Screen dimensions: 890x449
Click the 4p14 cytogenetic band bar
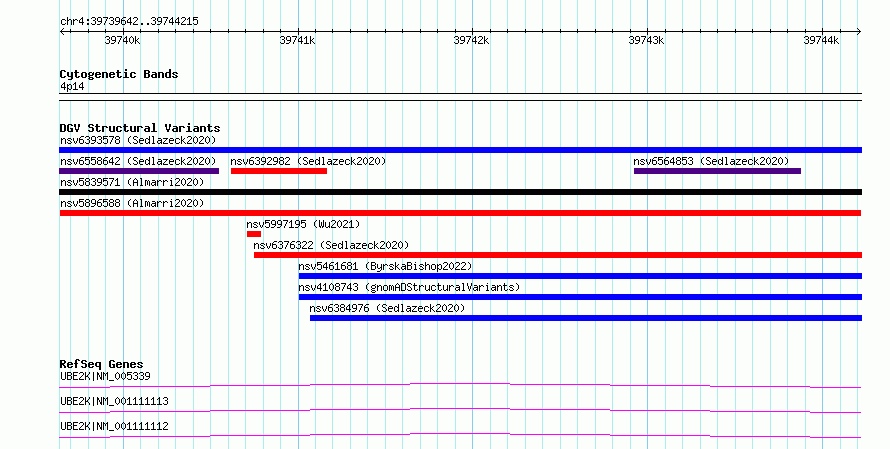pos(460,97)
